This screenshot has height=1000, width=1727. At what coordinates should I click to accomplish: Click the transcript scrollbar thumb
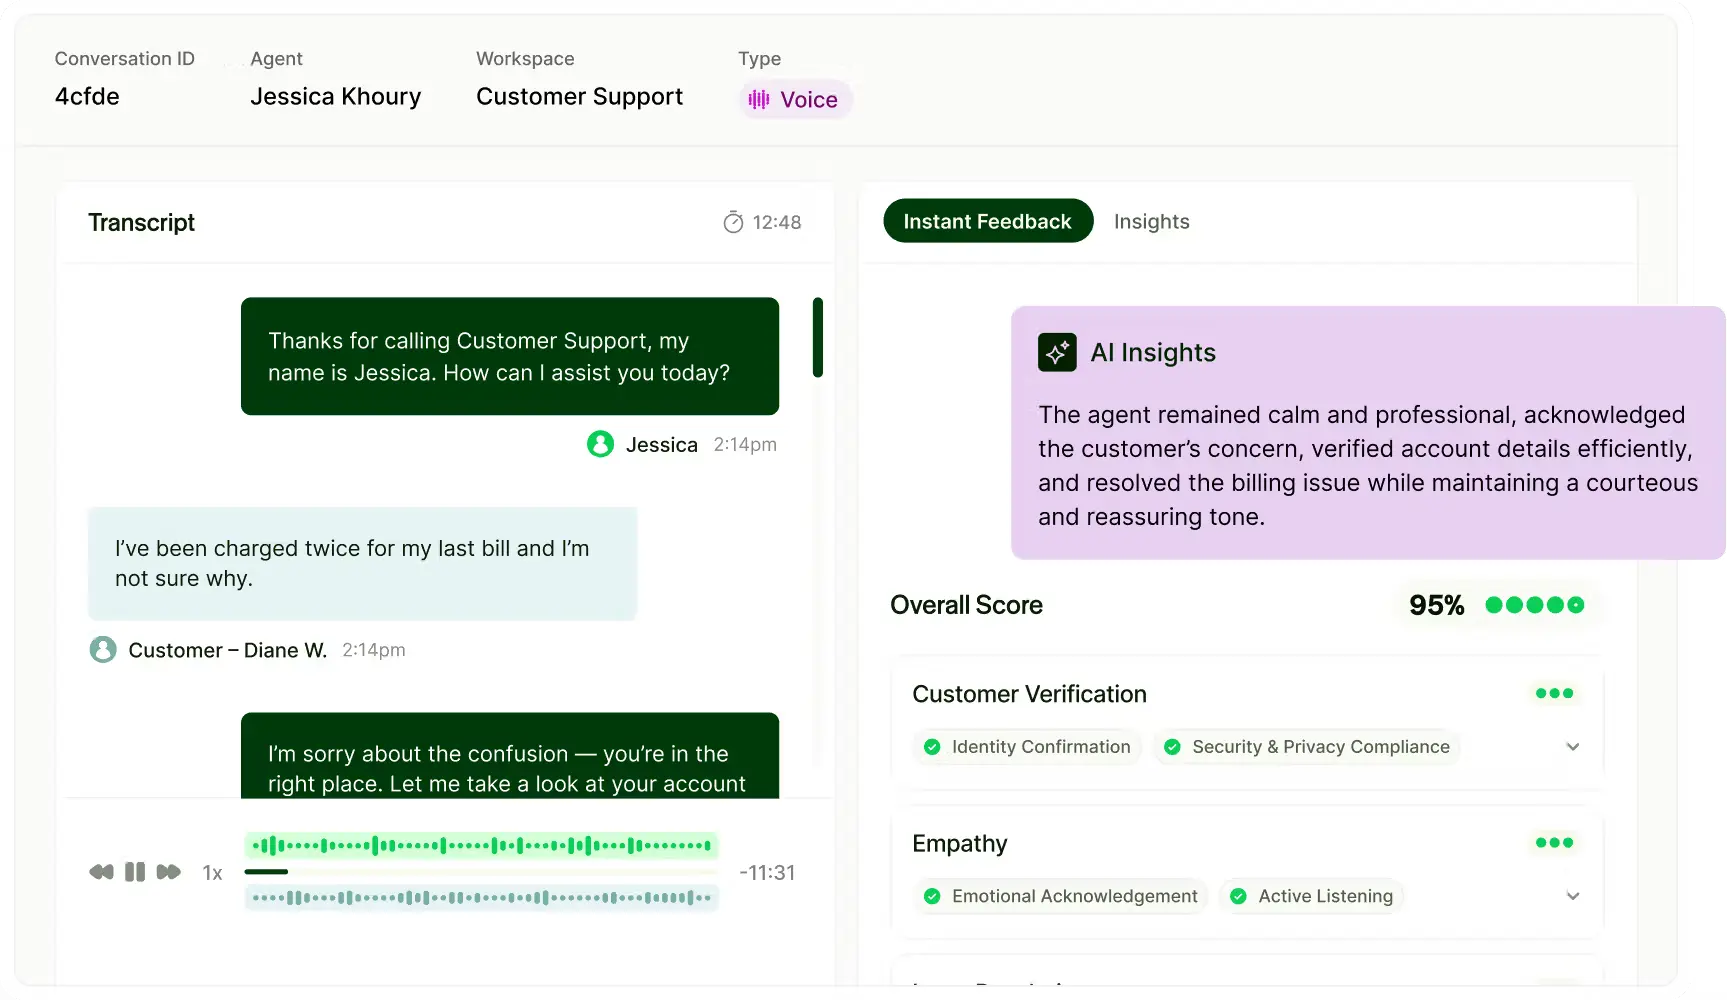818,337
